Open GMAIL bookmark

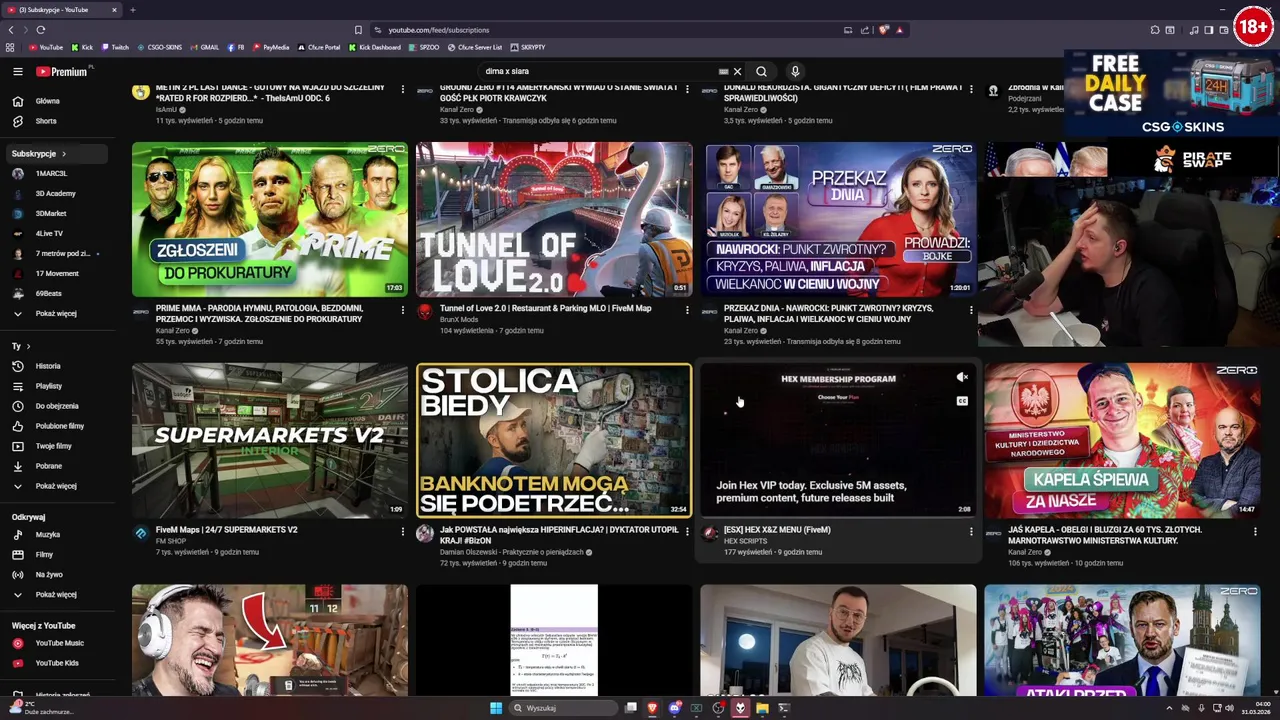coord(204,47)
